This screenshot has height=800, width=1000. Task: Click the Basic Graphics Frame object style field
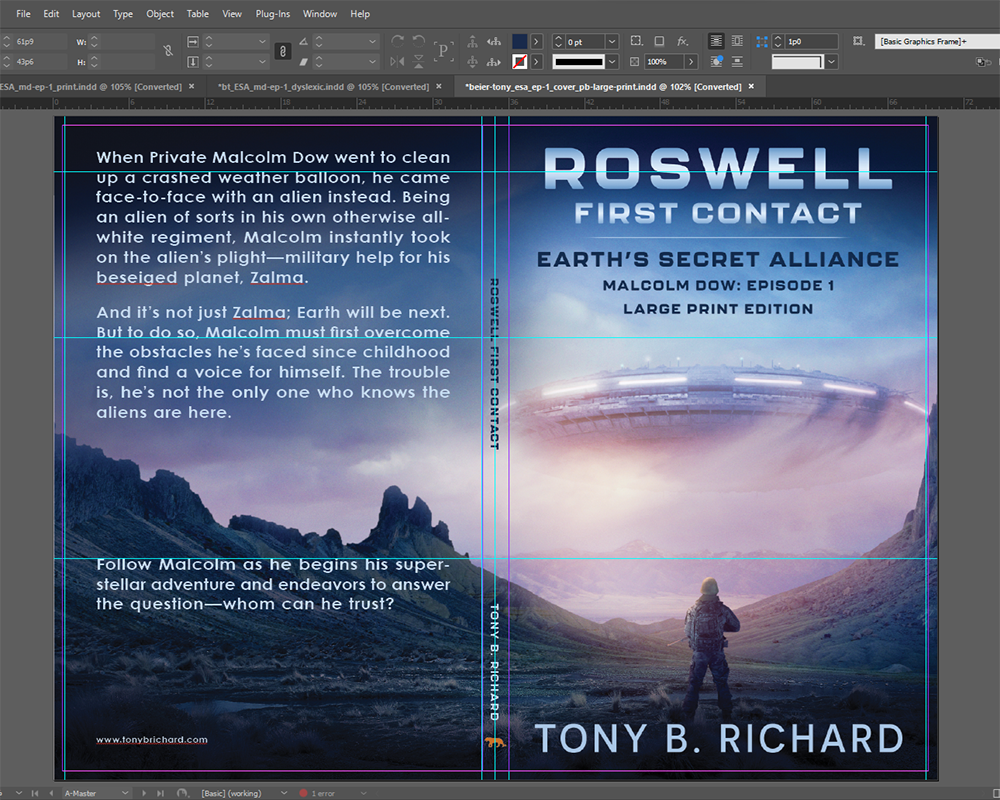click(x=936, y=41)
